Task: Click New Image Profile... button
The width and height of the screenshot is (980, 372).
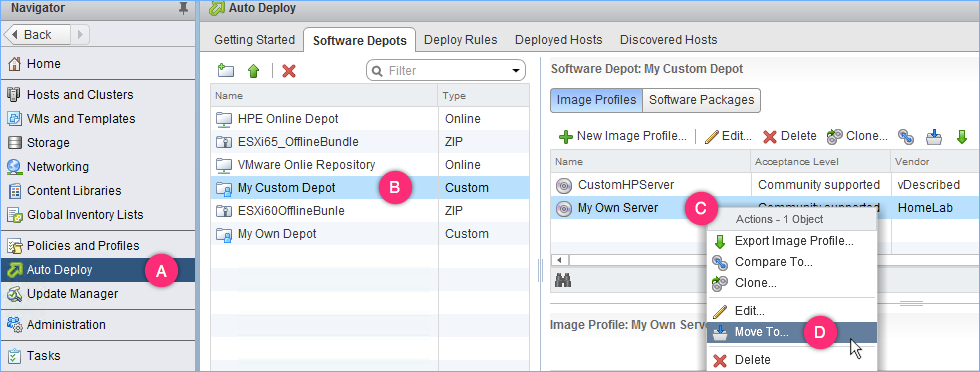Action: coord(623,136)
